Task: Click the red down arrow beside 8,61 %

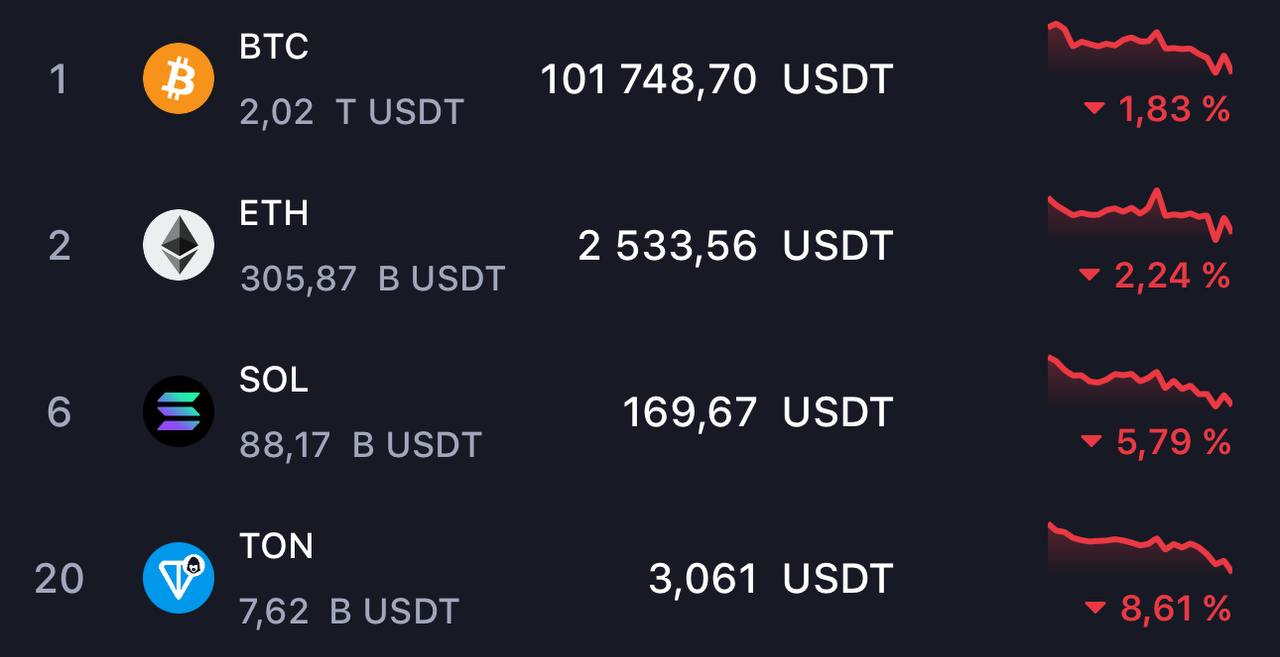Action: [x=1096, y=608]
